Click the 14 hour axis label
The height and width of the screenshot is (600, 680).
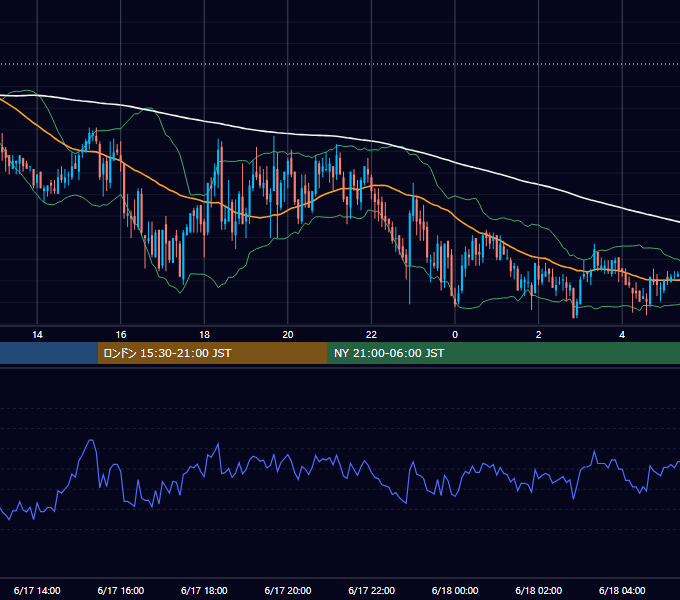(x=37, y=335)
